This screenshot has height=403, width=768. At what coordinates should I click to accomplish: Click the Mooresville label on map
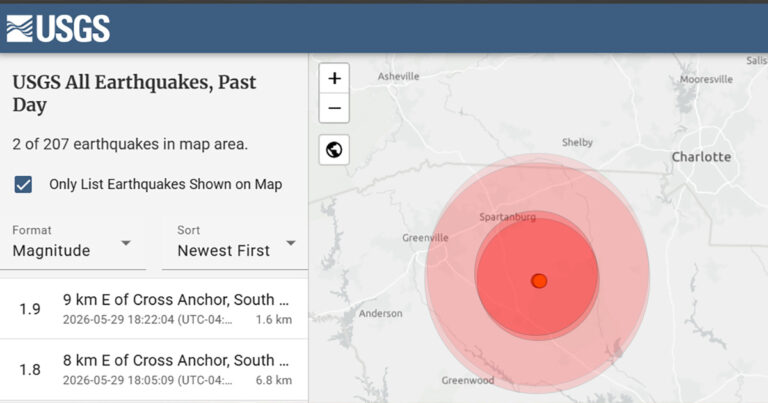click(706, 79)
